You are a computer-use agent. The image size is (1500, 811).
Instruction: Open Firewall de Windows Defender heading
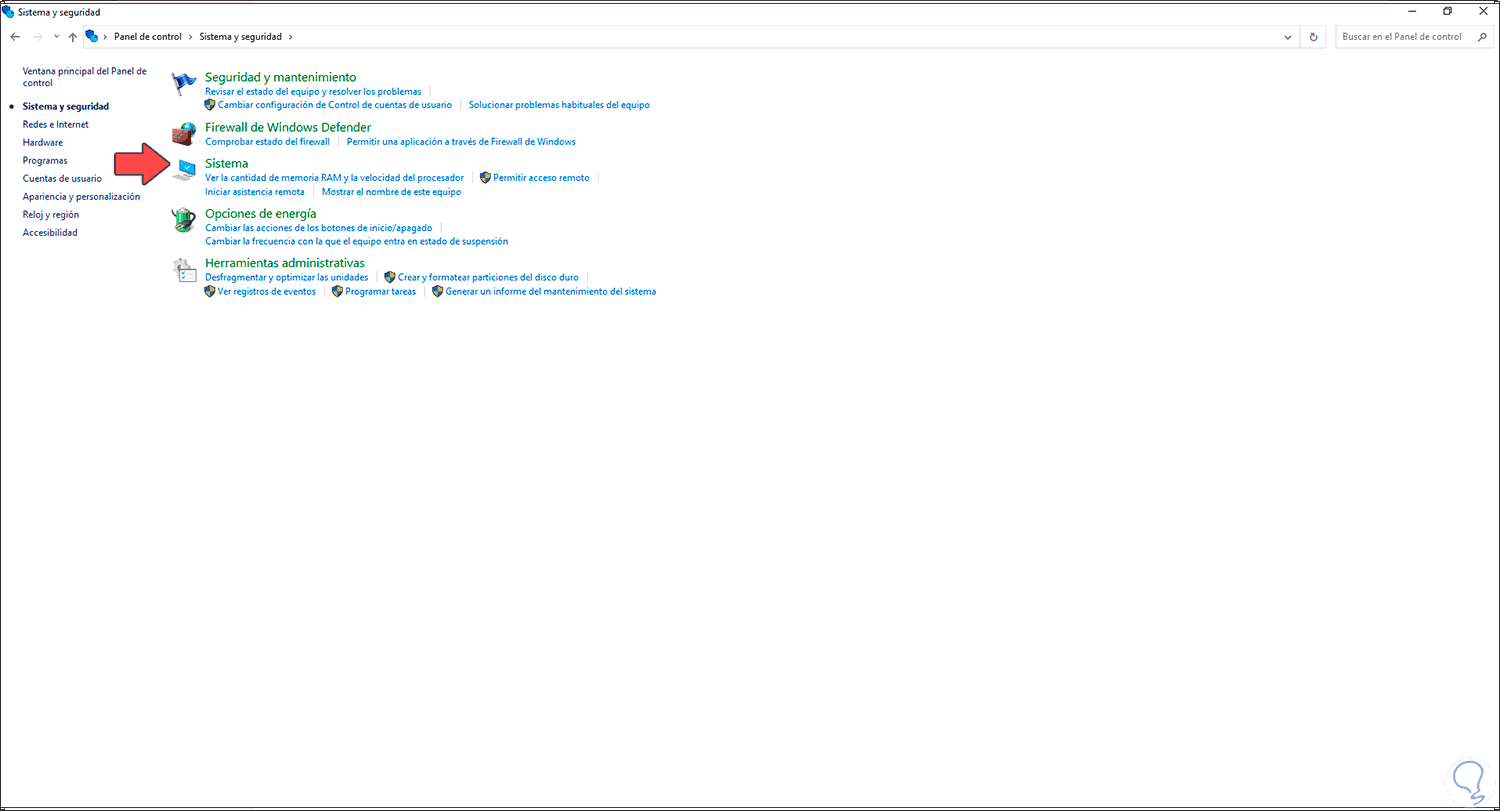[x=288, y=127]
